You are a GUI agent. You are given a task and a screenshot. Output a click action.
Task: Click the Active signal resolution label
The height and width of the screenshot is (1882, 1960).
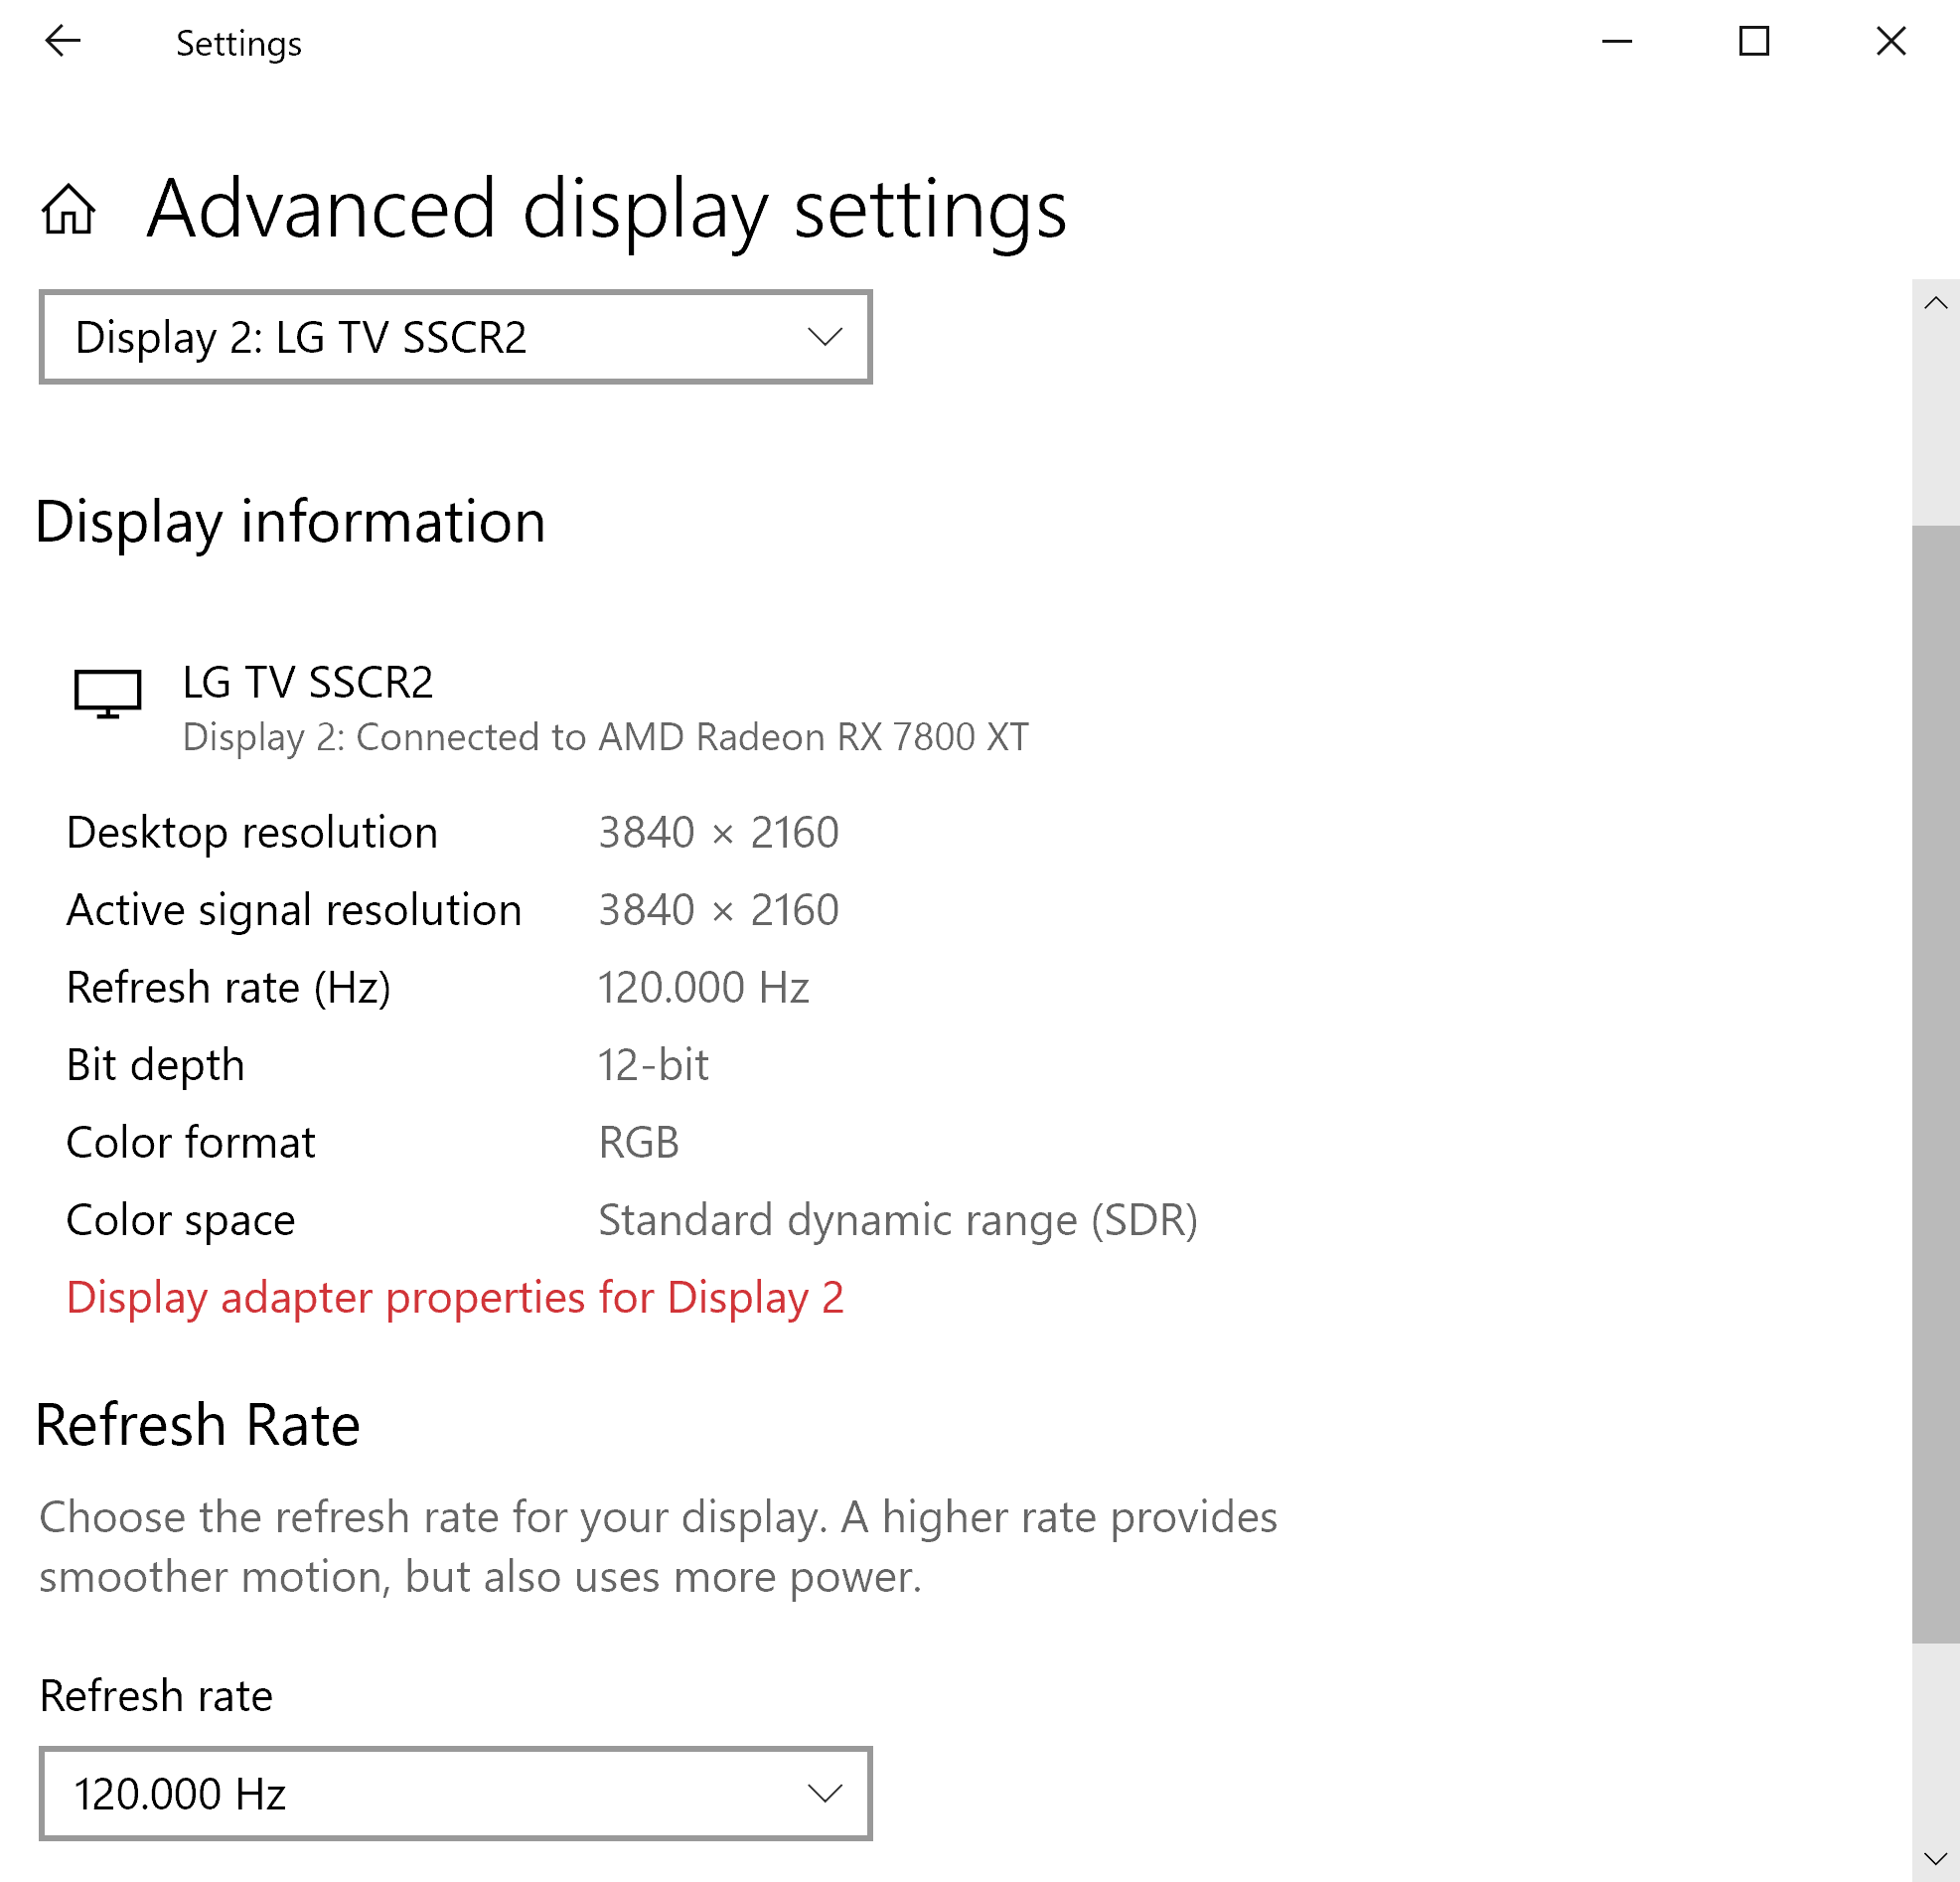(294, 910)
